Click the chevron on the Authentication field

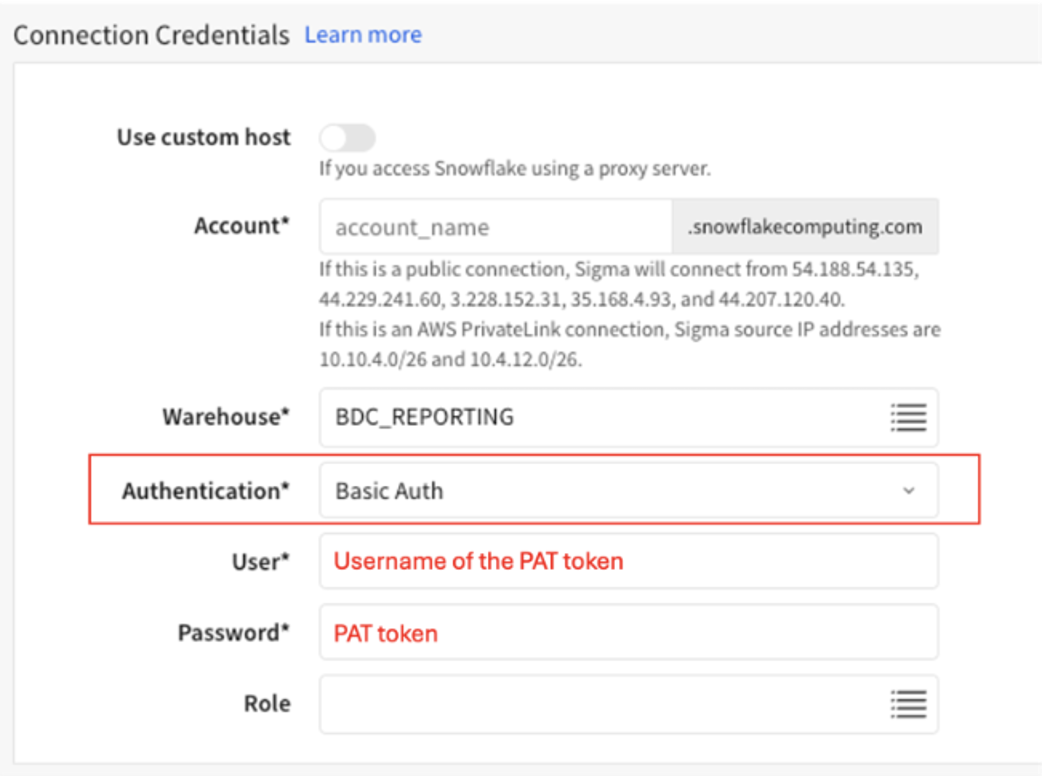pos(908,490)
